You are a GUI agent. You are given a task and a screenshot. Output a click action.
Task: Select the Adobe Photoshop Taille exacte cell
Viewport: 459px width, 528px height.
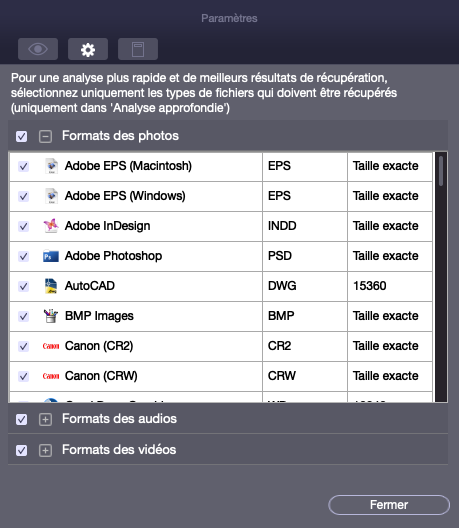(x=390, y=256)
